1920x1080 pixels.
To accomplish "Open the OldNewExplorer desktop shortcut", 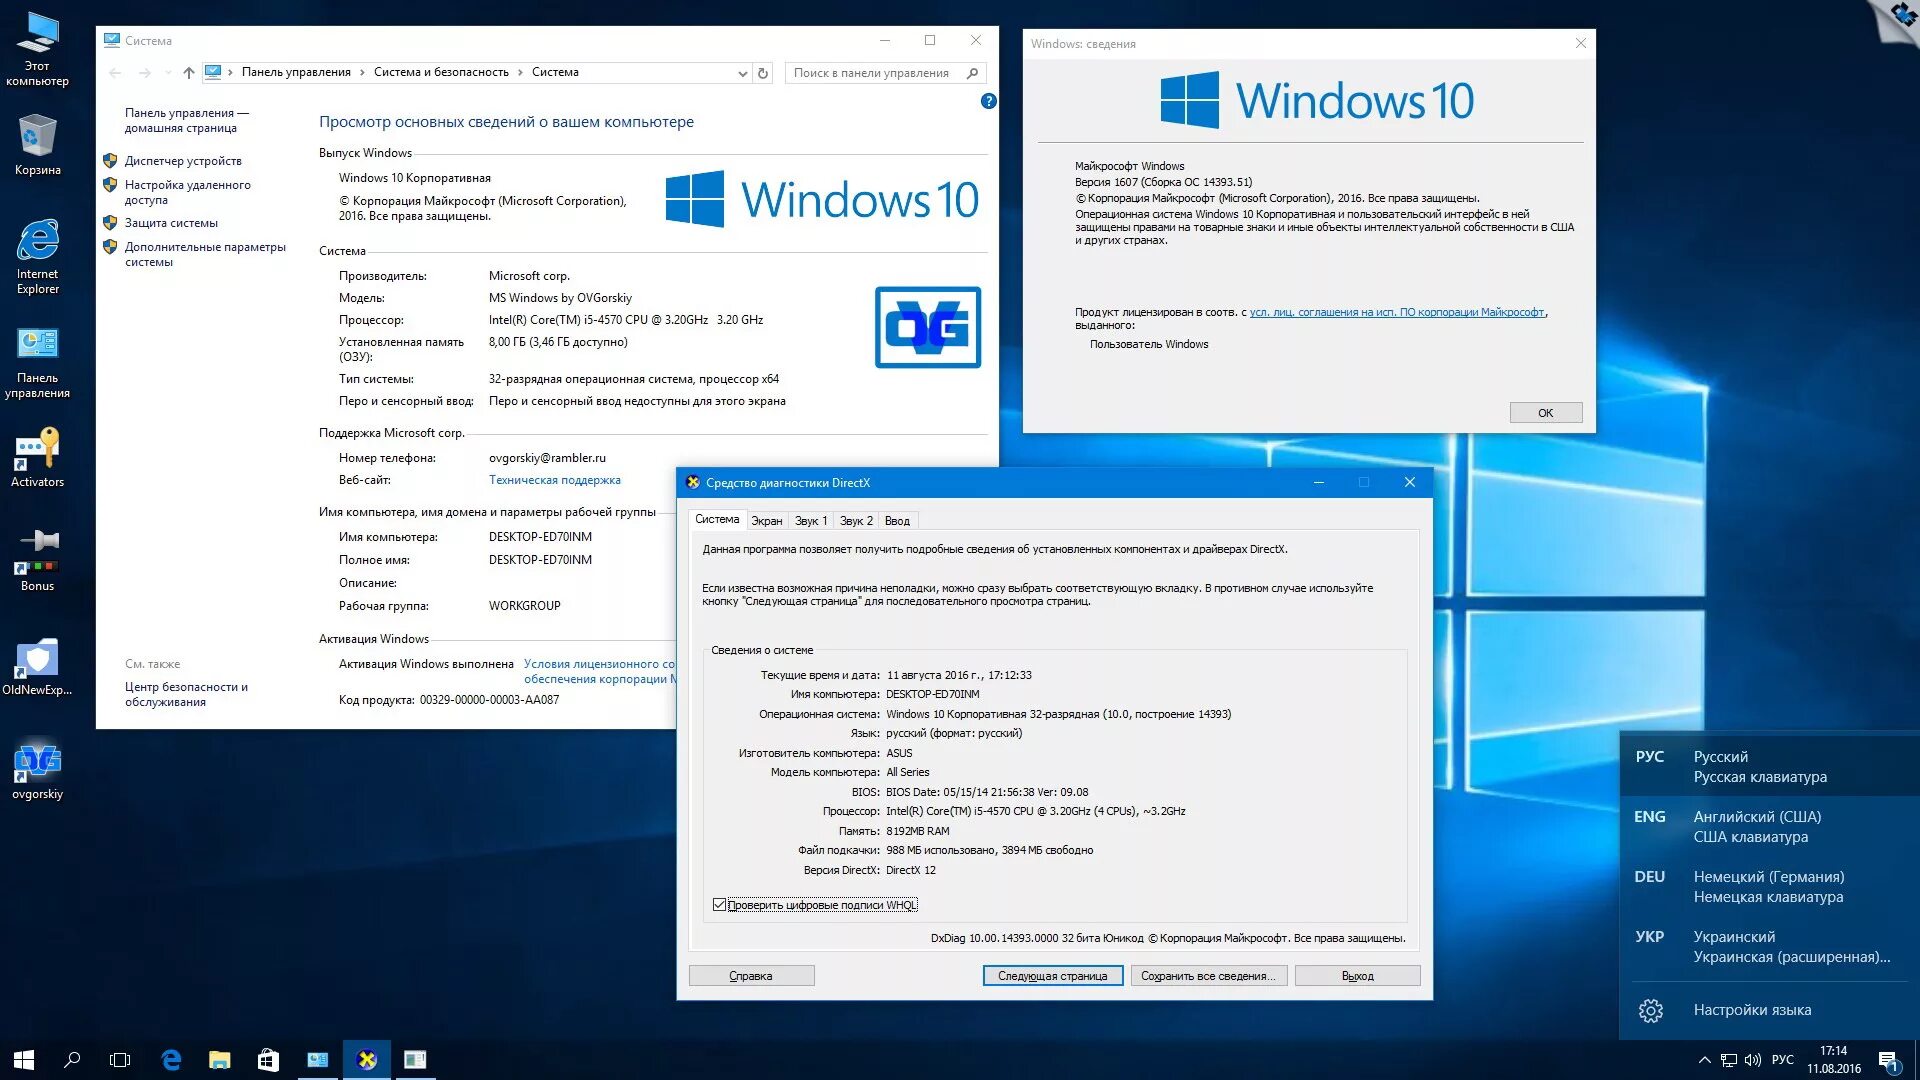I will tap(37, 664).
